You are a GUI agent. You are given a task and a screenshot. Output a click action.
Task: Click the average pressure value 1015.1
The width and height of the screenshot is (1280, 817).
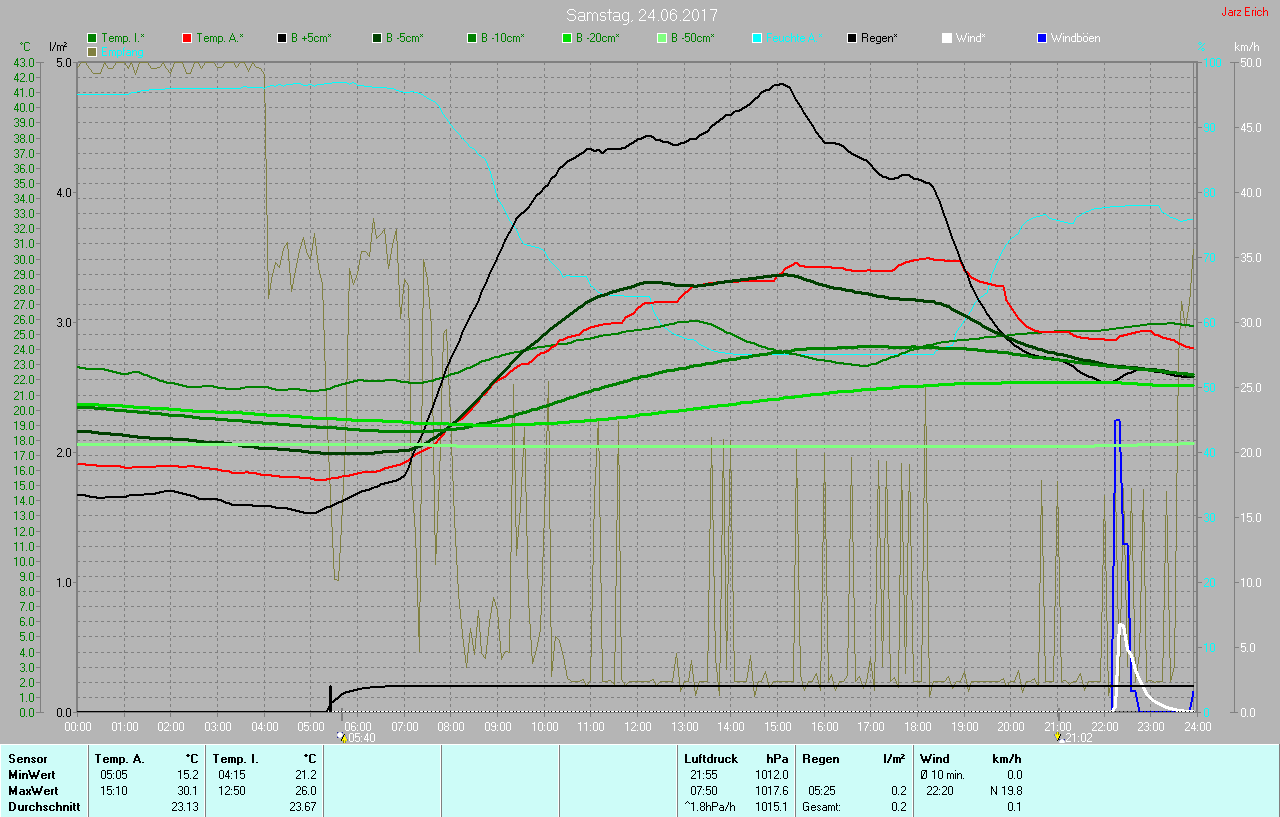tap(772, 807)
